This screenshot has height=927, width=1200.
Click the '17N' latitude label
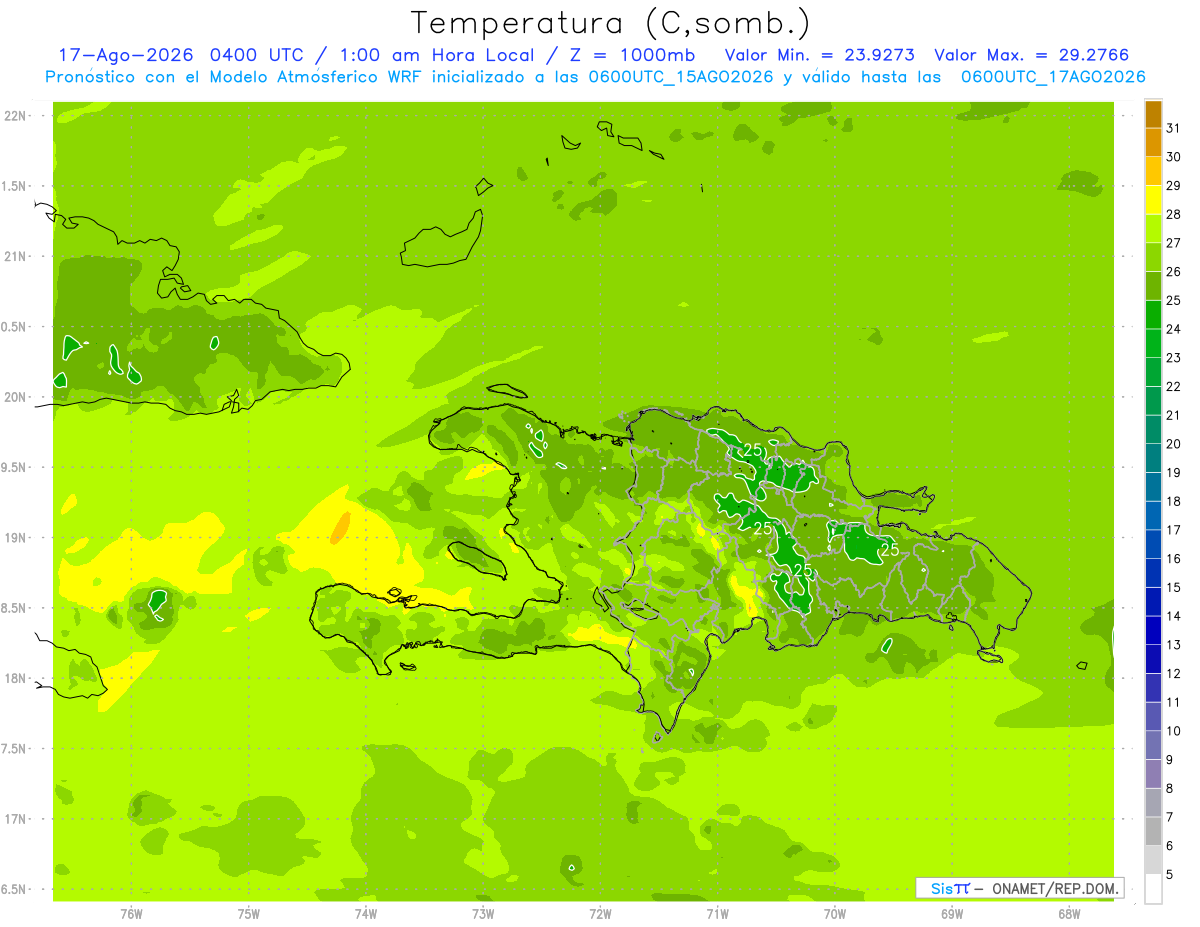click(x=15, y=819)
